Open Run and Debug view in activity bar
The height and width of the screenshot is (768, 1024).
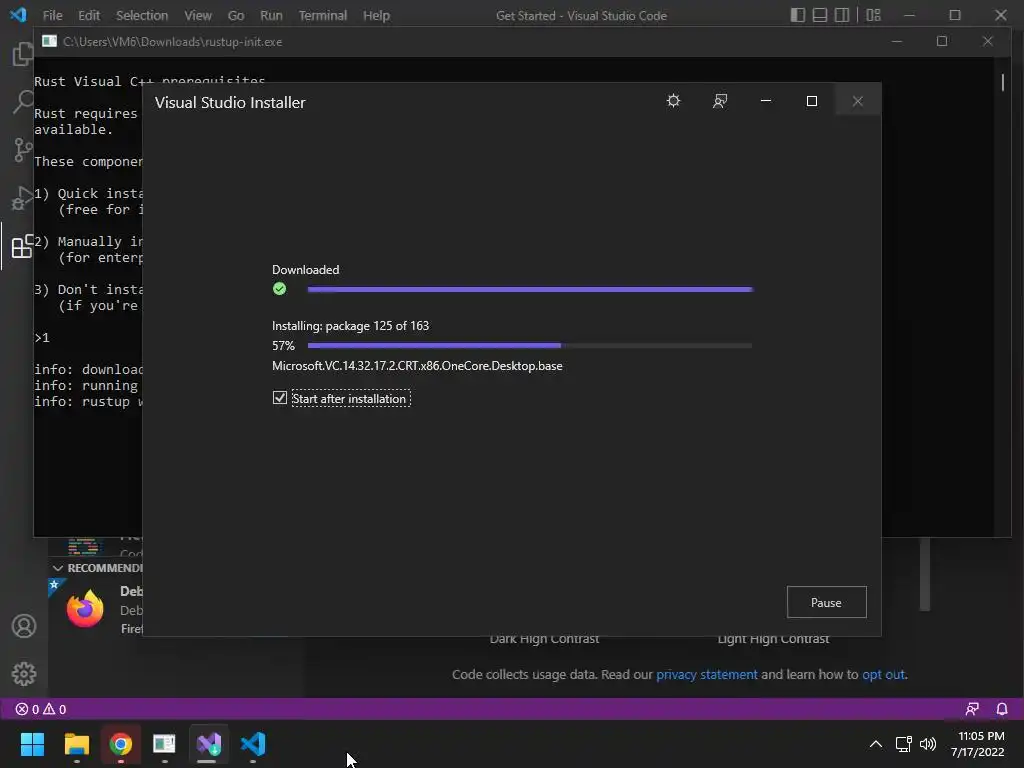(x=23, y=199)
